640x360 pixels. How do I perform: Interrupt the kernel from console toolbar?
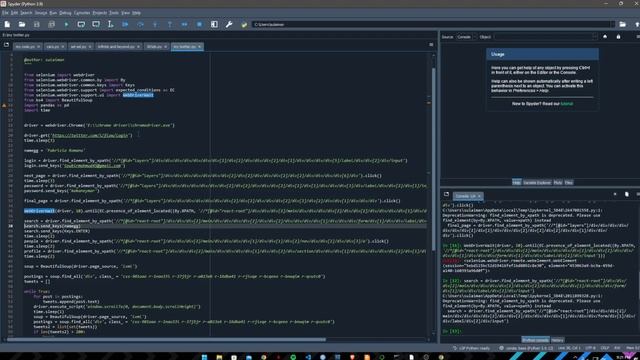coord(615,194)
